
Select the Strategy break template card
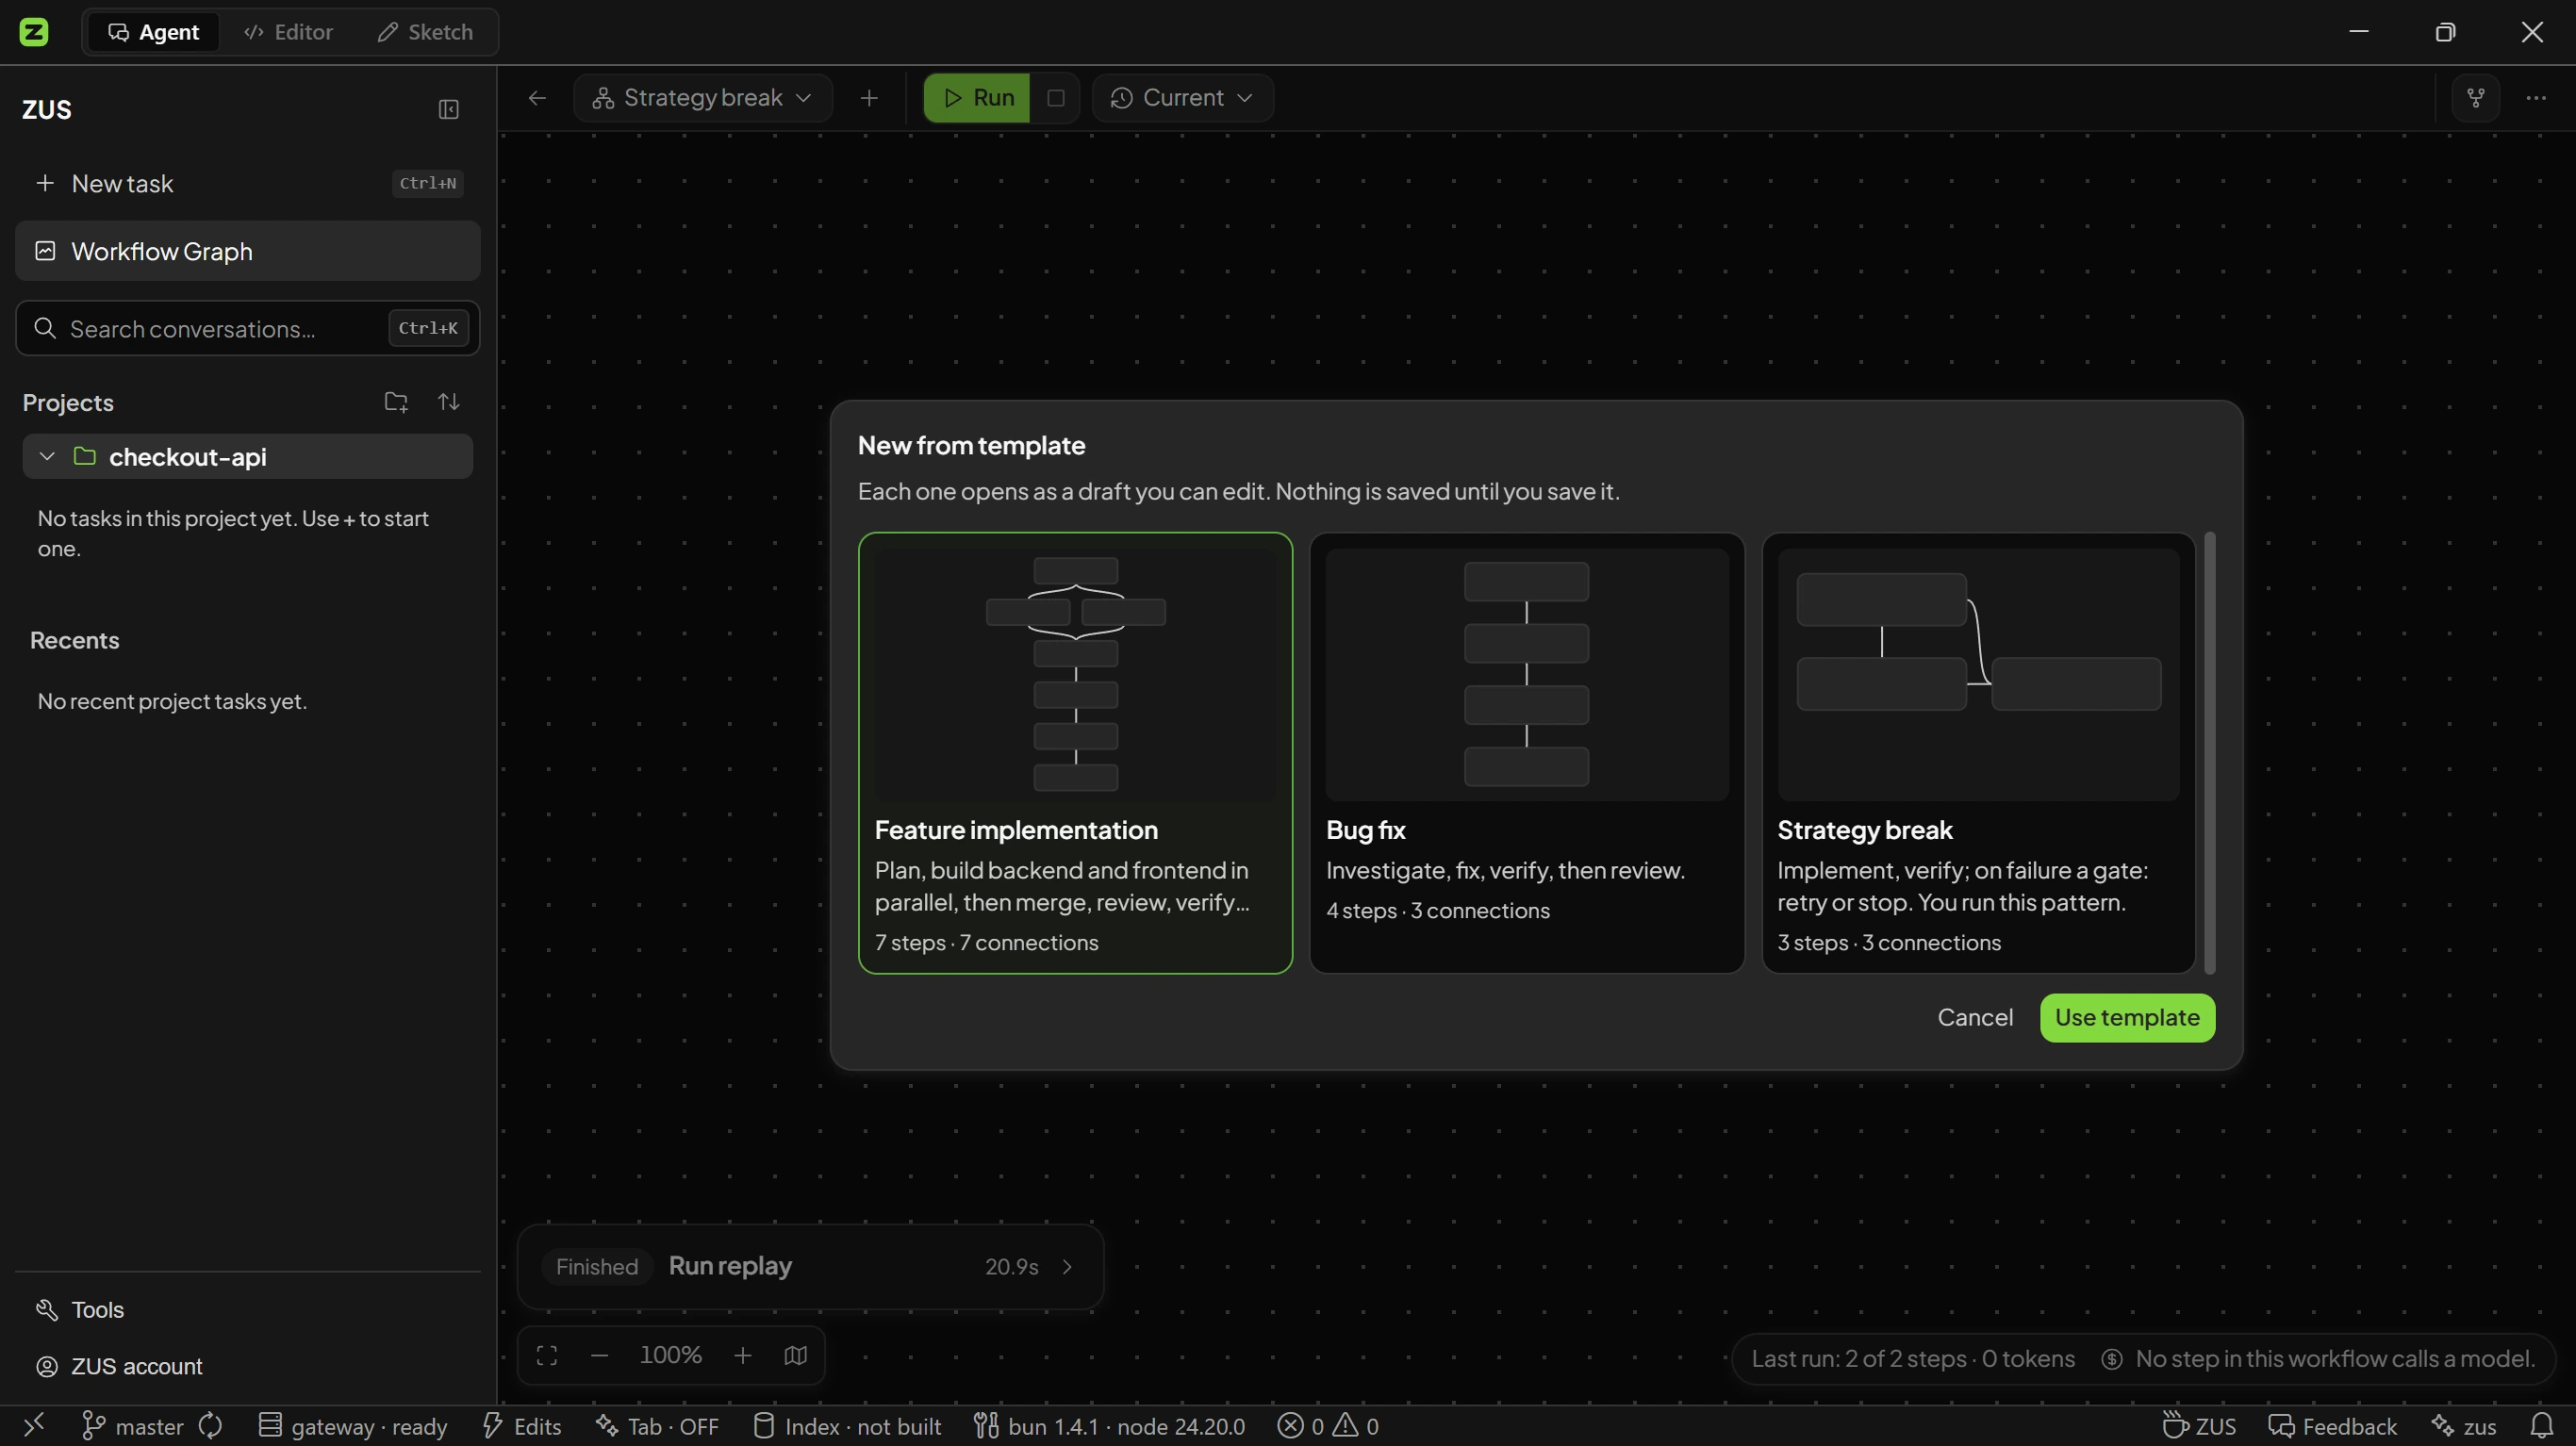(x=1978, y=753)
